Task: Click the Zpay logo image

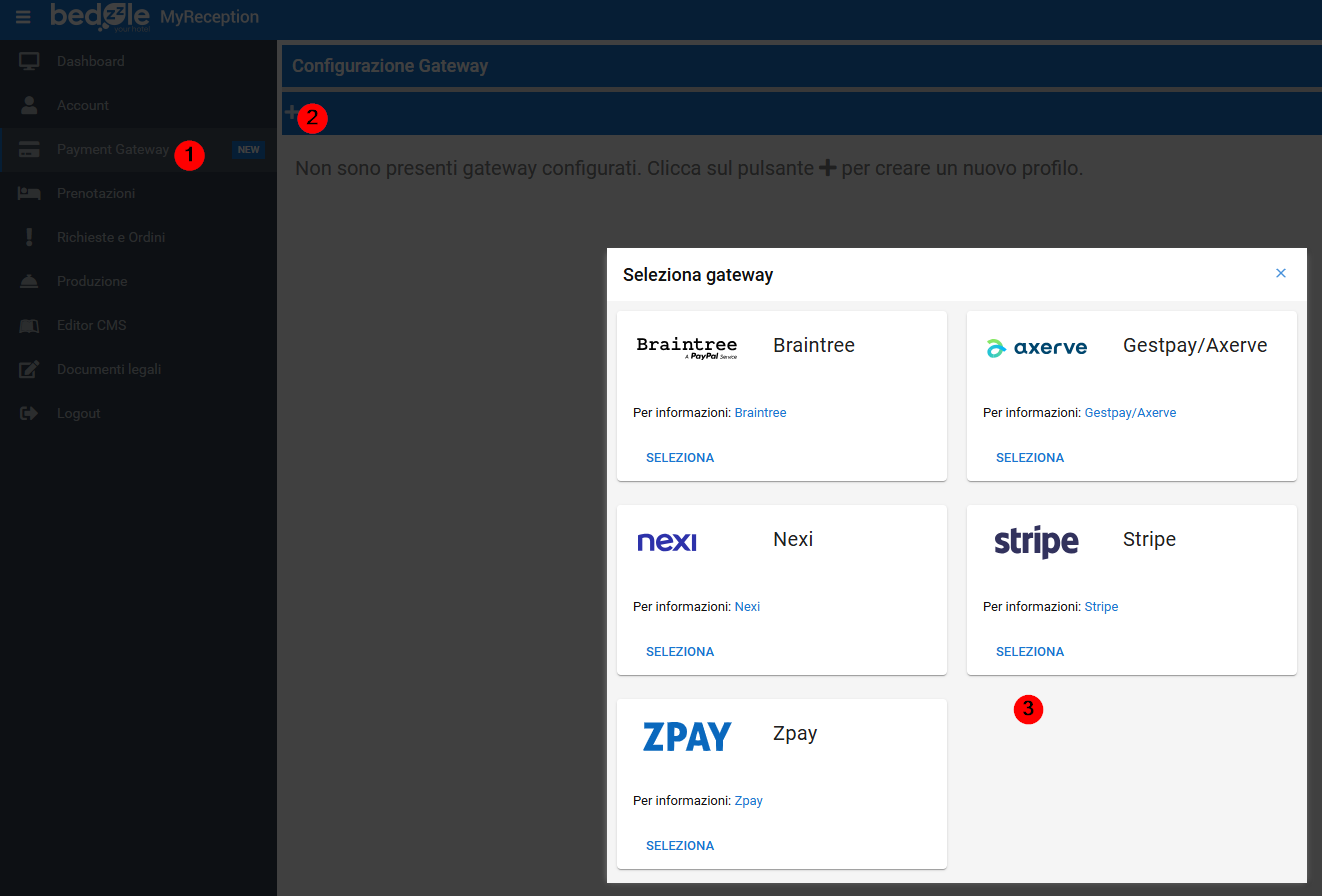Action: (687, 737)
